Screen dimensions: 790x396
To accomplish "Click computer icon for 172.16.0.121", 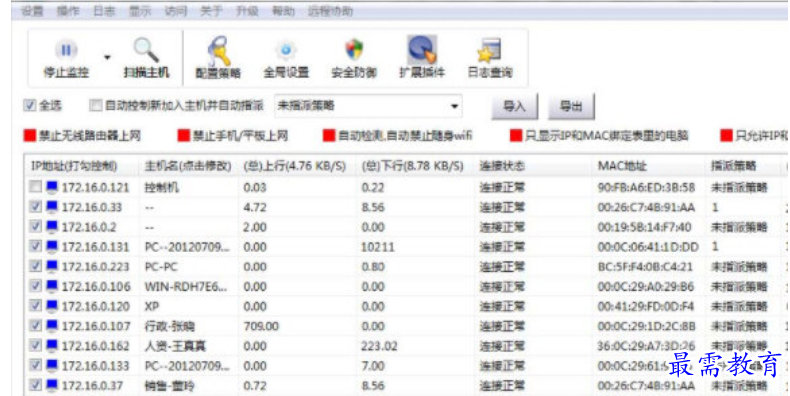I will tap(52, 187).
